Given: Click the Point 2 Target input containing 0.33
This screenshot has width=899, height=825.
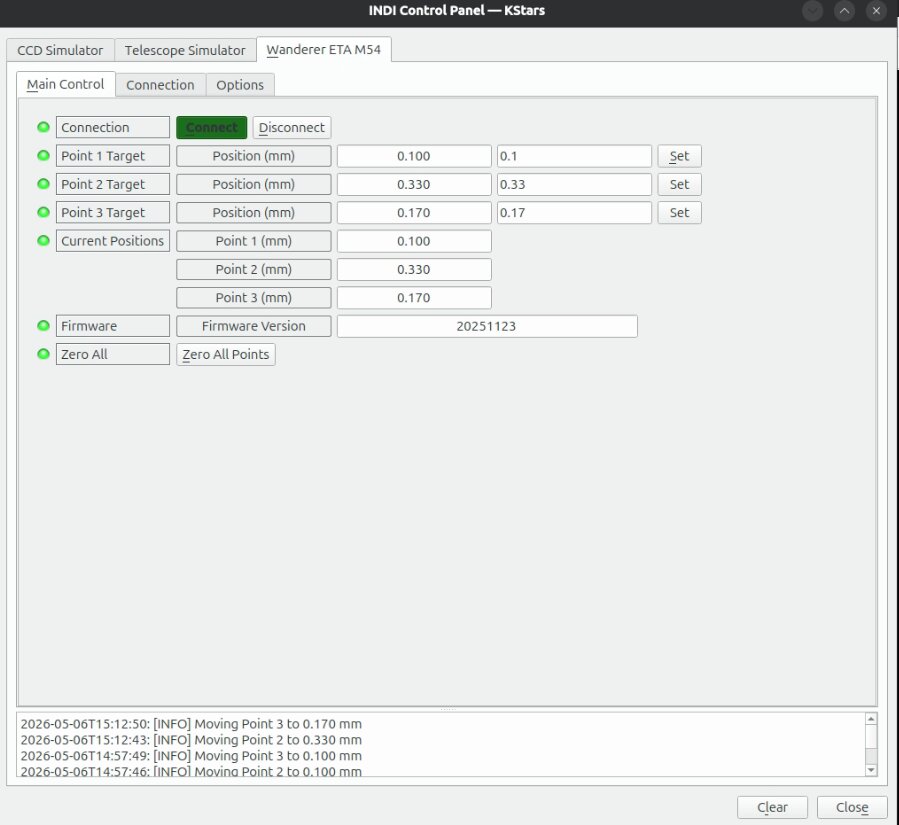Looking at the screenshot, I should [574, 184].
